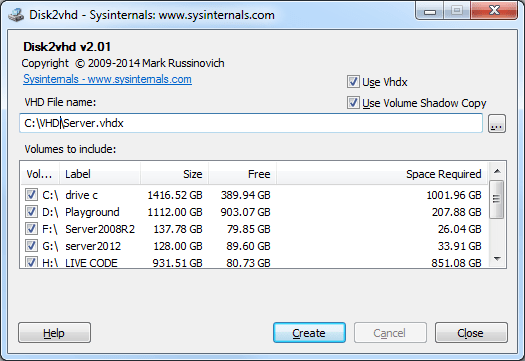Uncheck the C:\ drive c volume
The height and width of the screenshot is (361, 525).
point(31,195)
